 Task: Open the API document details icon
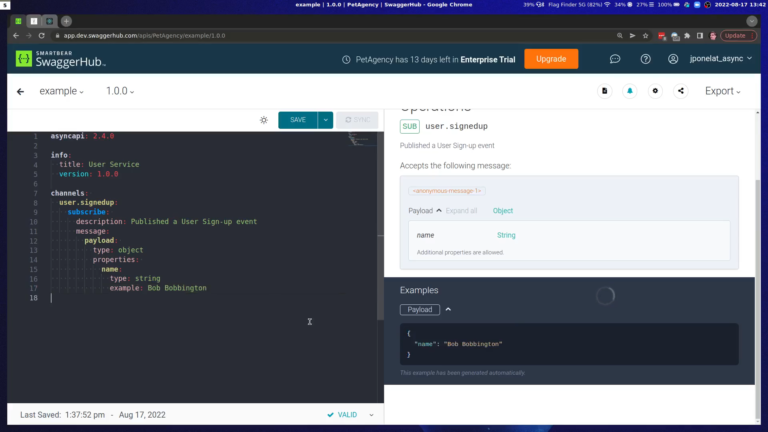[604, 91]
